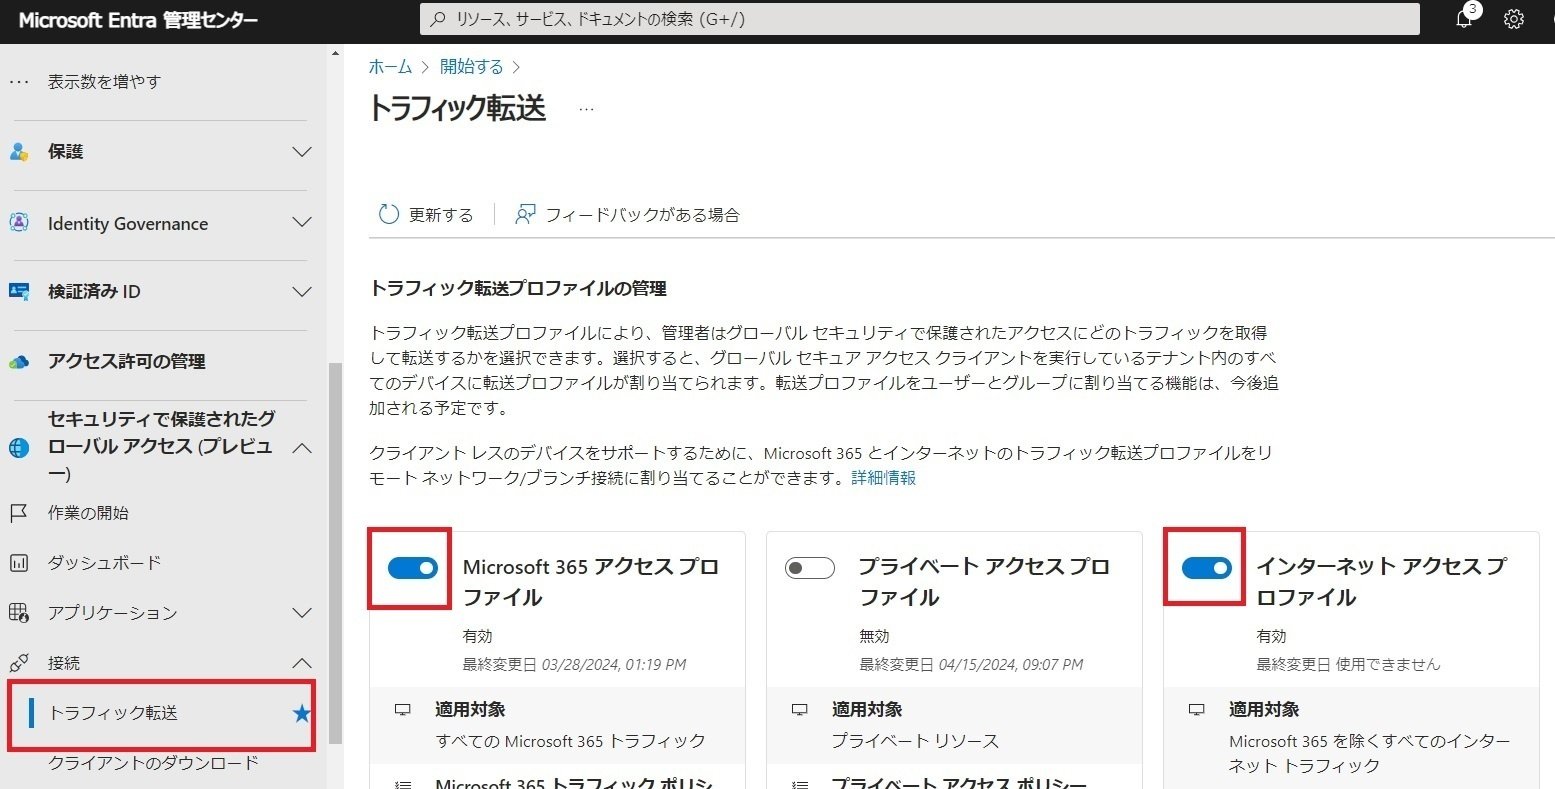Click the アクセス許可の管理 cloud icon

tap(19, 362)
